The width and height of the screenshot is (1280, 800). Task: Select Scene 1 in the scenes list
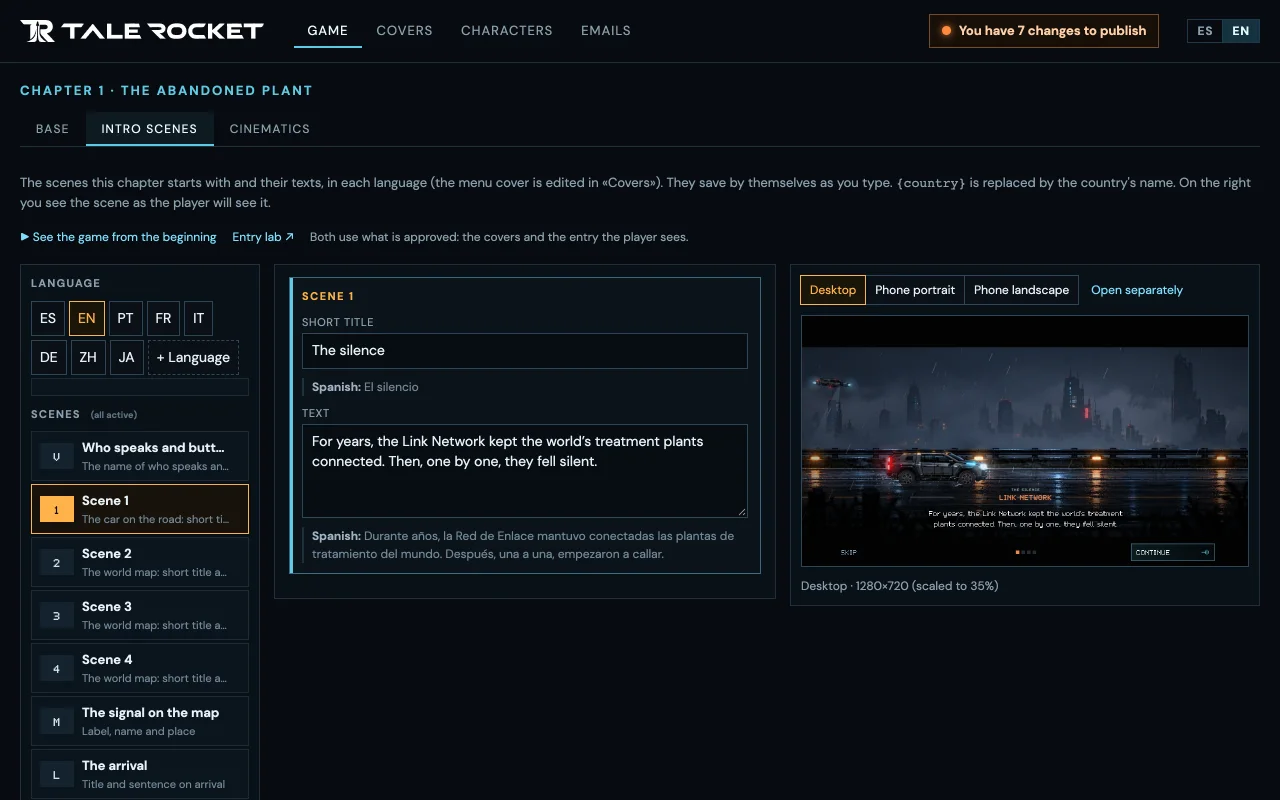point(140,509)
